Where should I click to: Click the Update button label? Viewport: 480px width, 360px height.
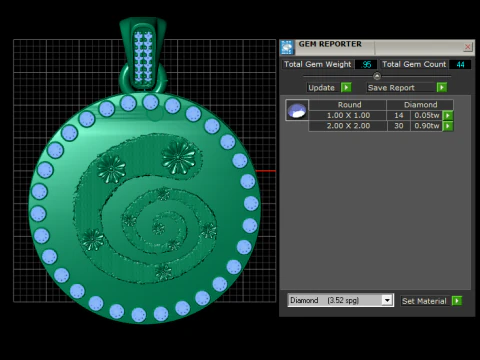click(x=321, y=88)
